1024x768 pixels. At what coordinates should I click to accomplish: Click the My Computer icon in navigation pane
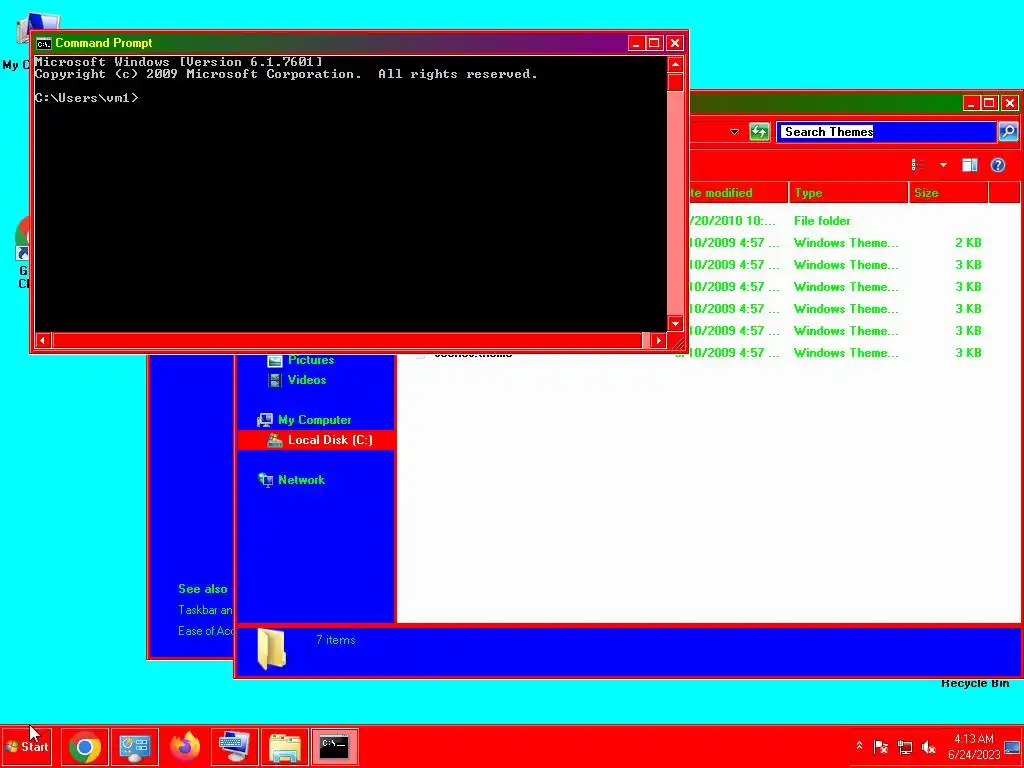pyautogui.click(x=265, y=420)
